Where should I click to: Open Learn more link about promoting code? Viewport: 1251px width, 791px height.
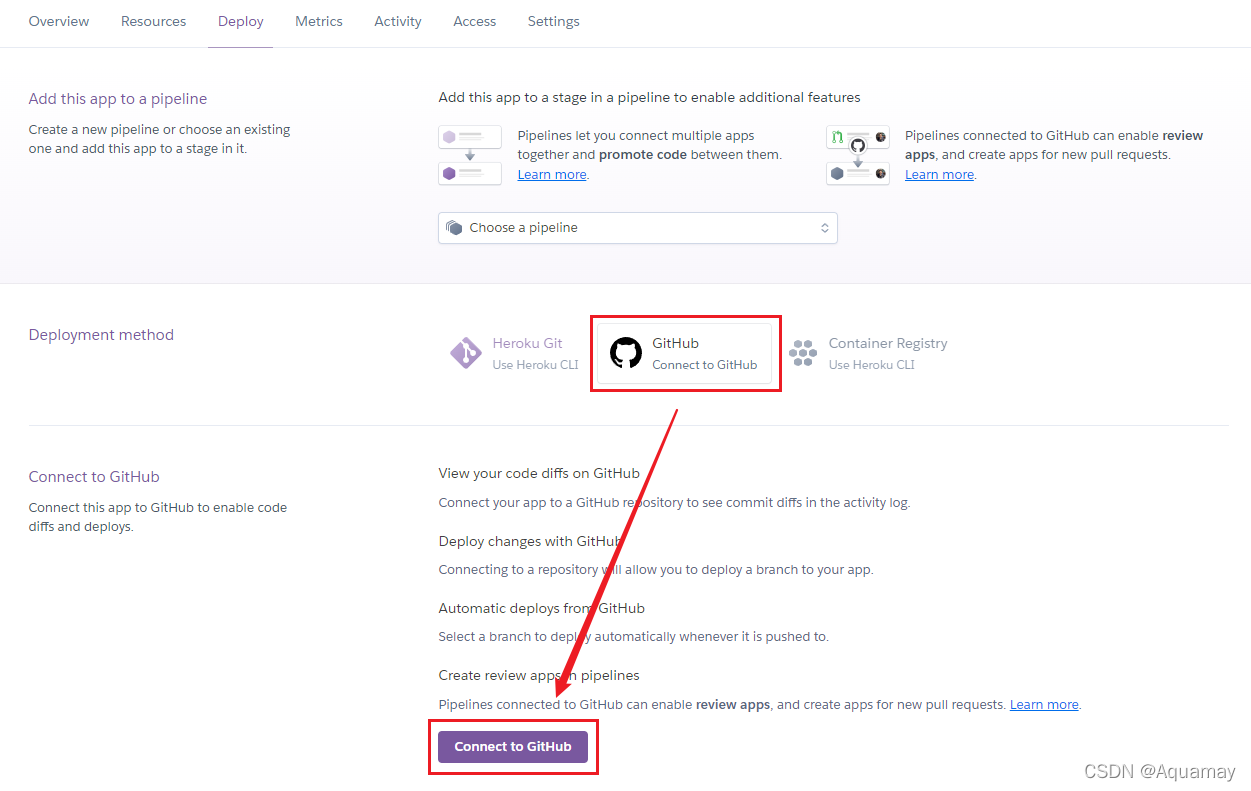click(x=552, y=174)
